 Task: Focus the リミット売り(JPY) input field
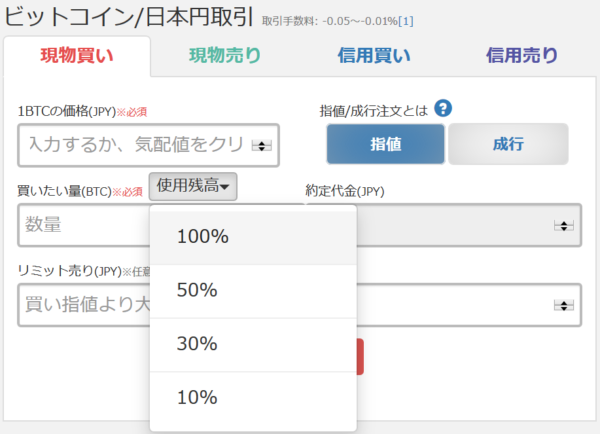coord(84,305)
